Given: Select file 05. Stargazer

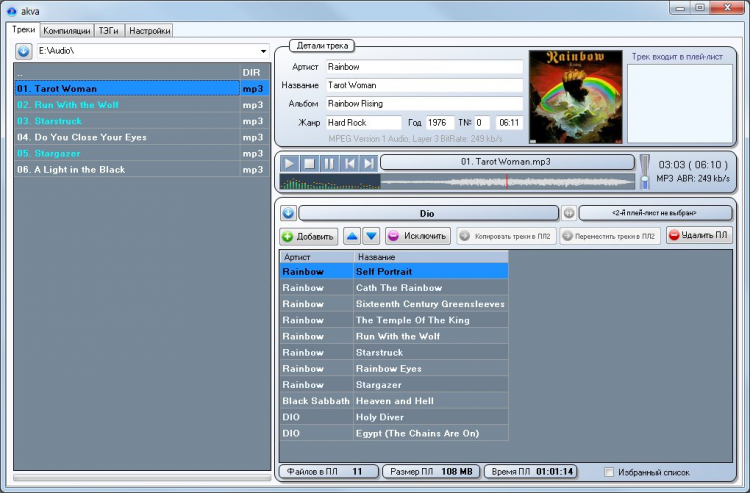Looking at the screenshot, I should pos(142,153).
